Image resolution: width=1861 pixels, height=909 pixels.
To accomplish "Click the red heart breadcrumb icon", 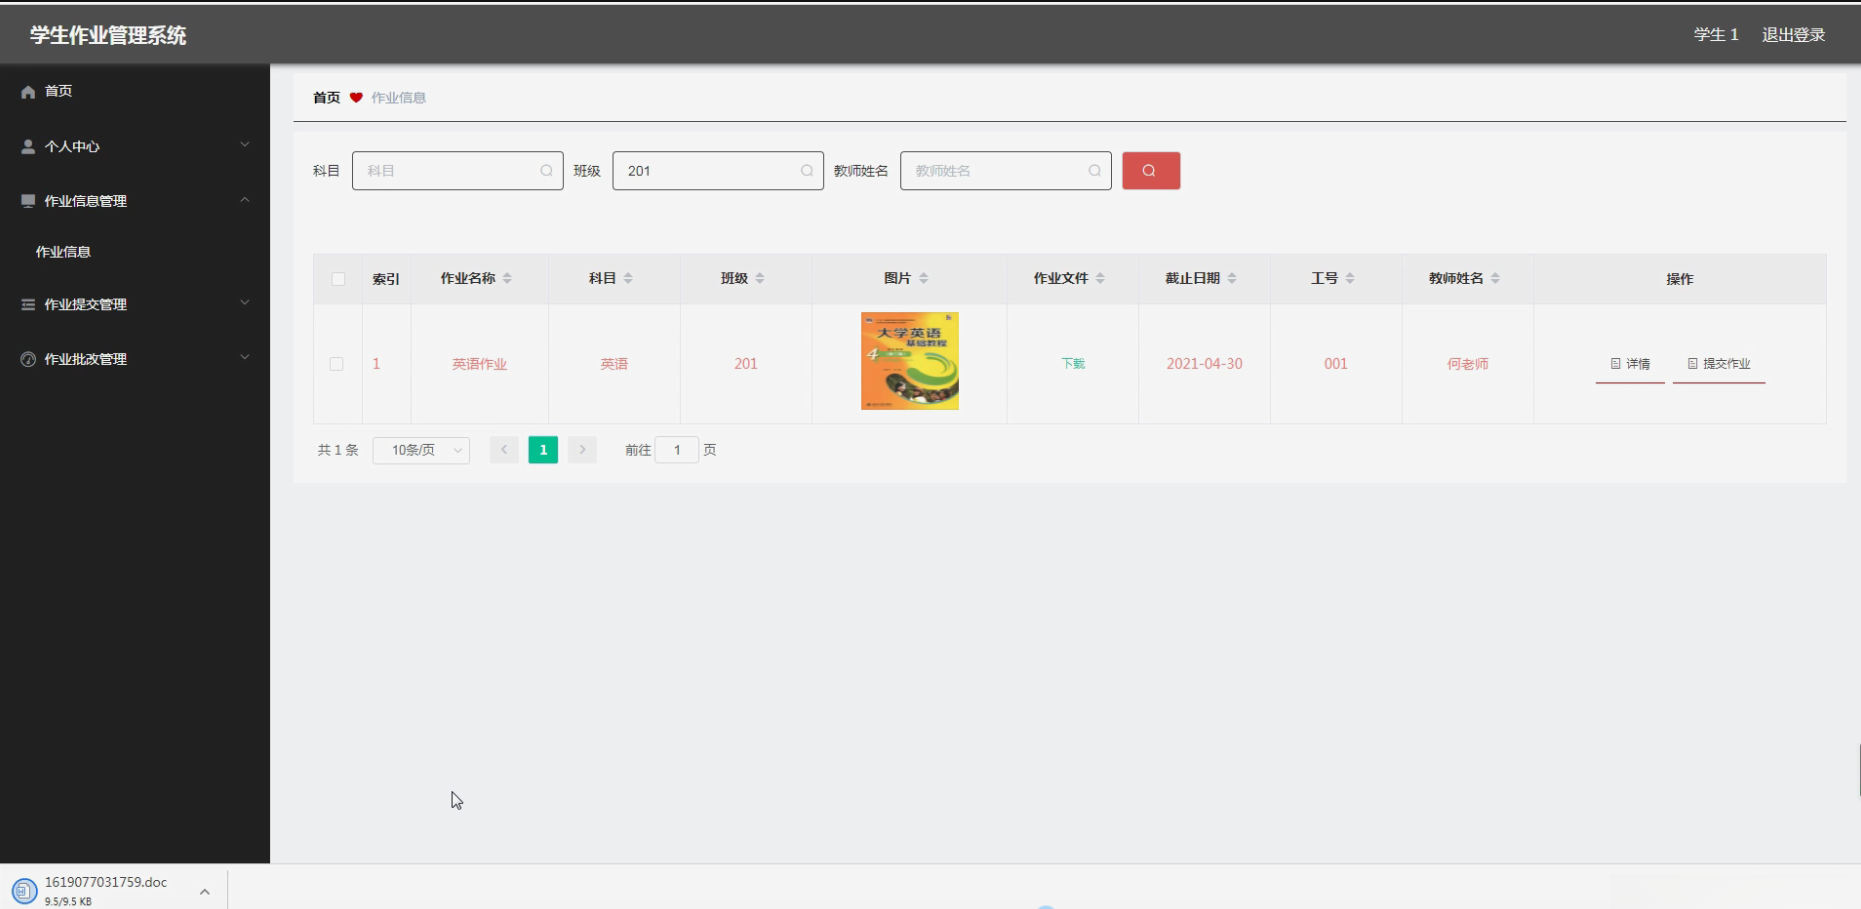I will 356,98.
